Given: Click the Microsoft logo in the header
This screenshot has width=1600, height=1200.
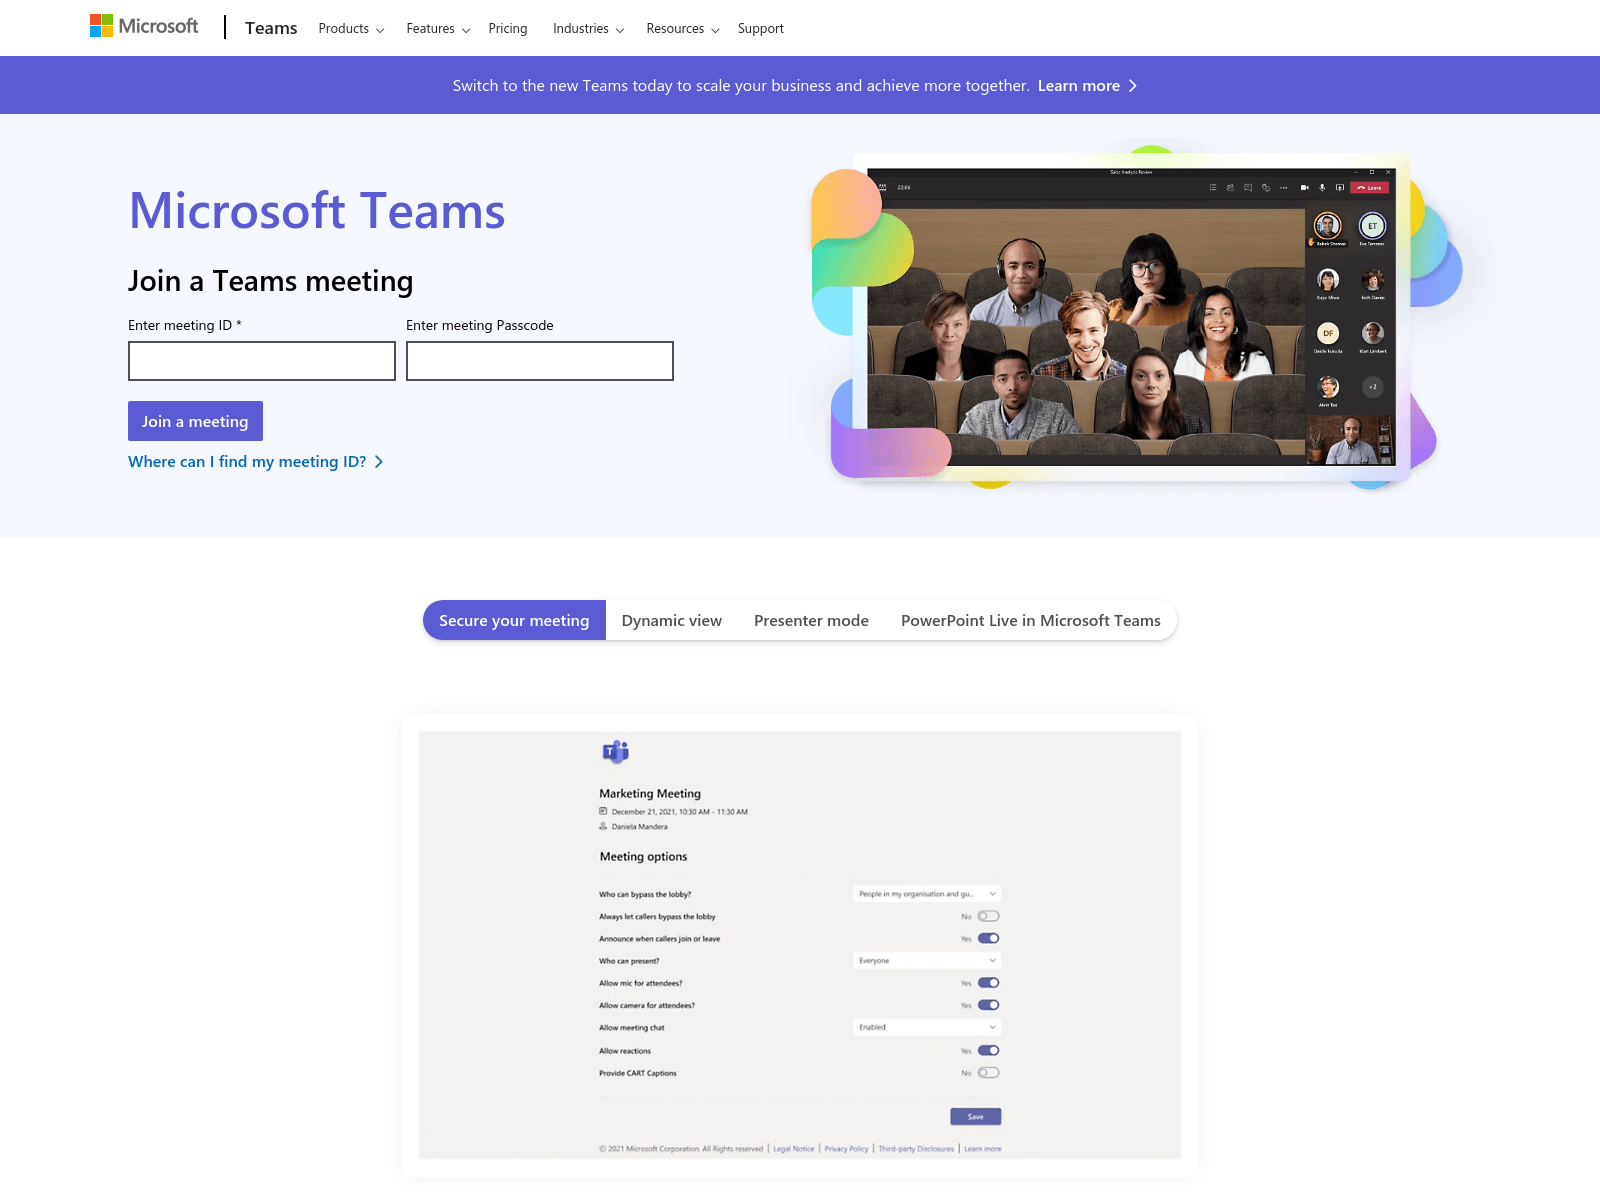Looking at the screenshot, I should click(144, 26).
